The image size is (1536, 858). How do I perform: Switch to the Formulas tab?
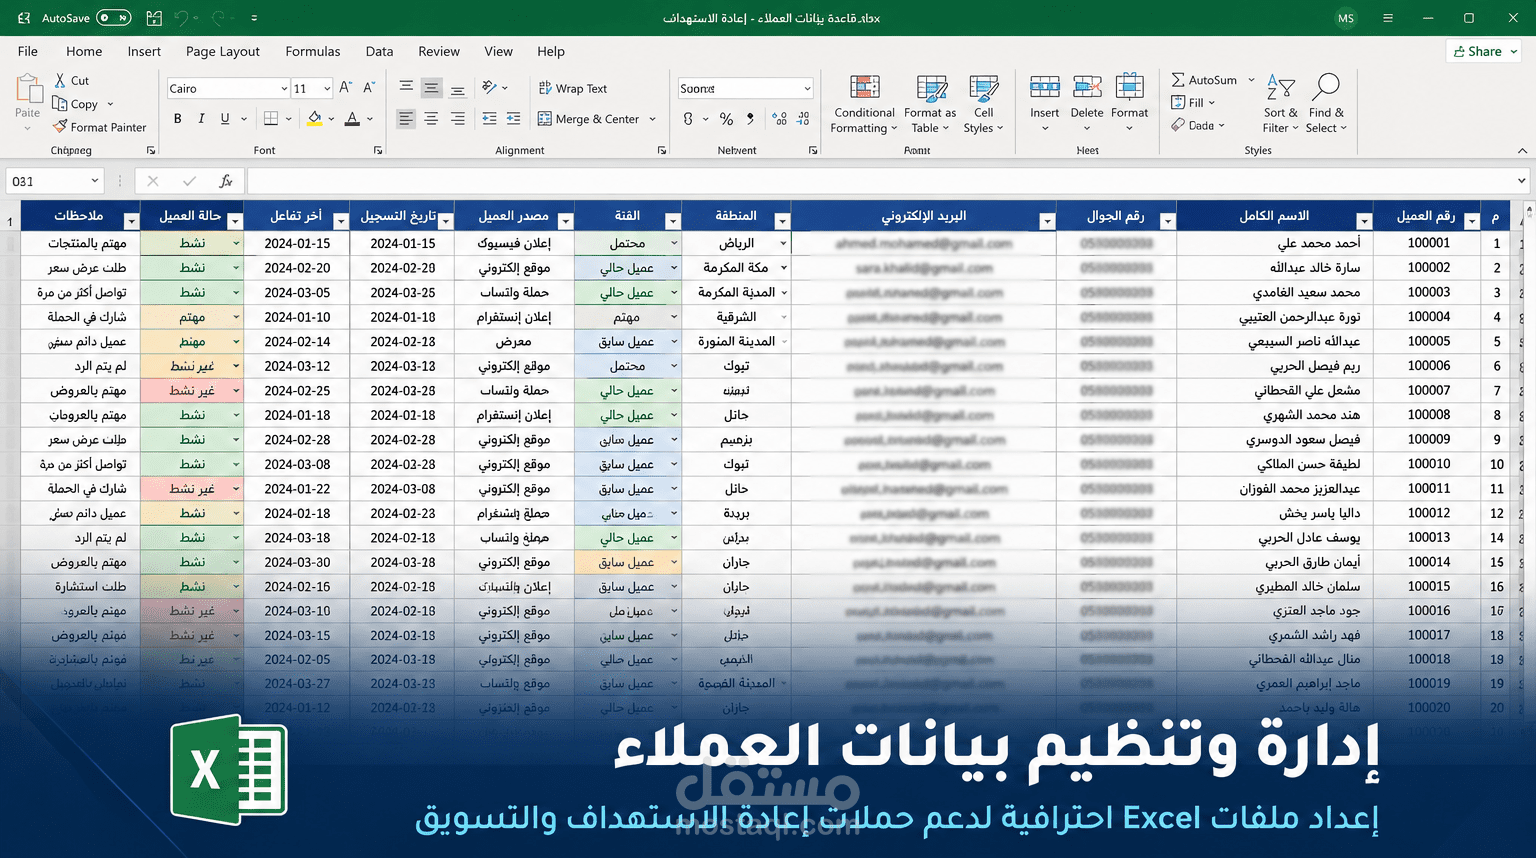313,51
